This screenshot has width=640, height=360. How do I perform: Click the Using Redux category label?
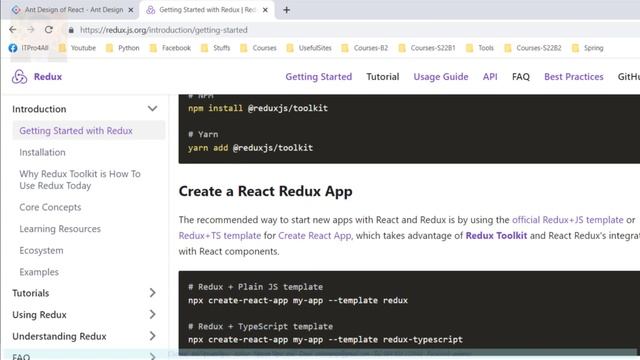pos(39,315)
